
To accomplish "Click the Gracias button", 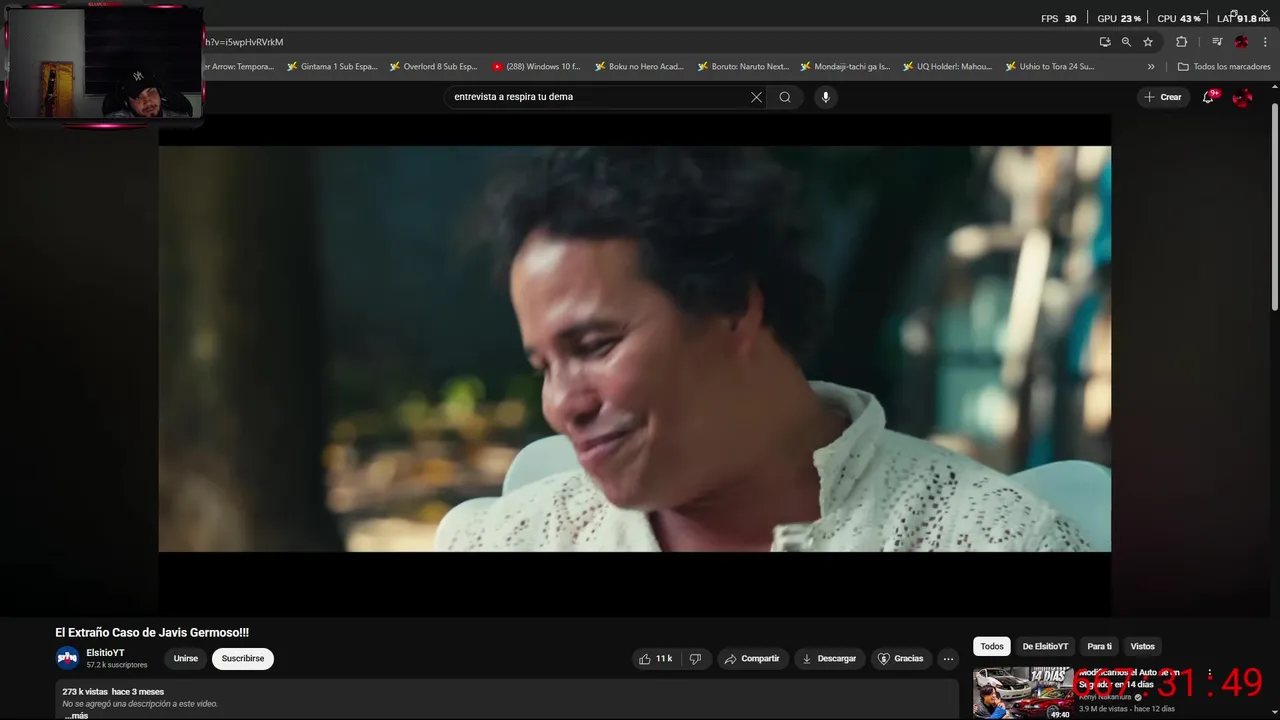I will click(x=900, y=659).
